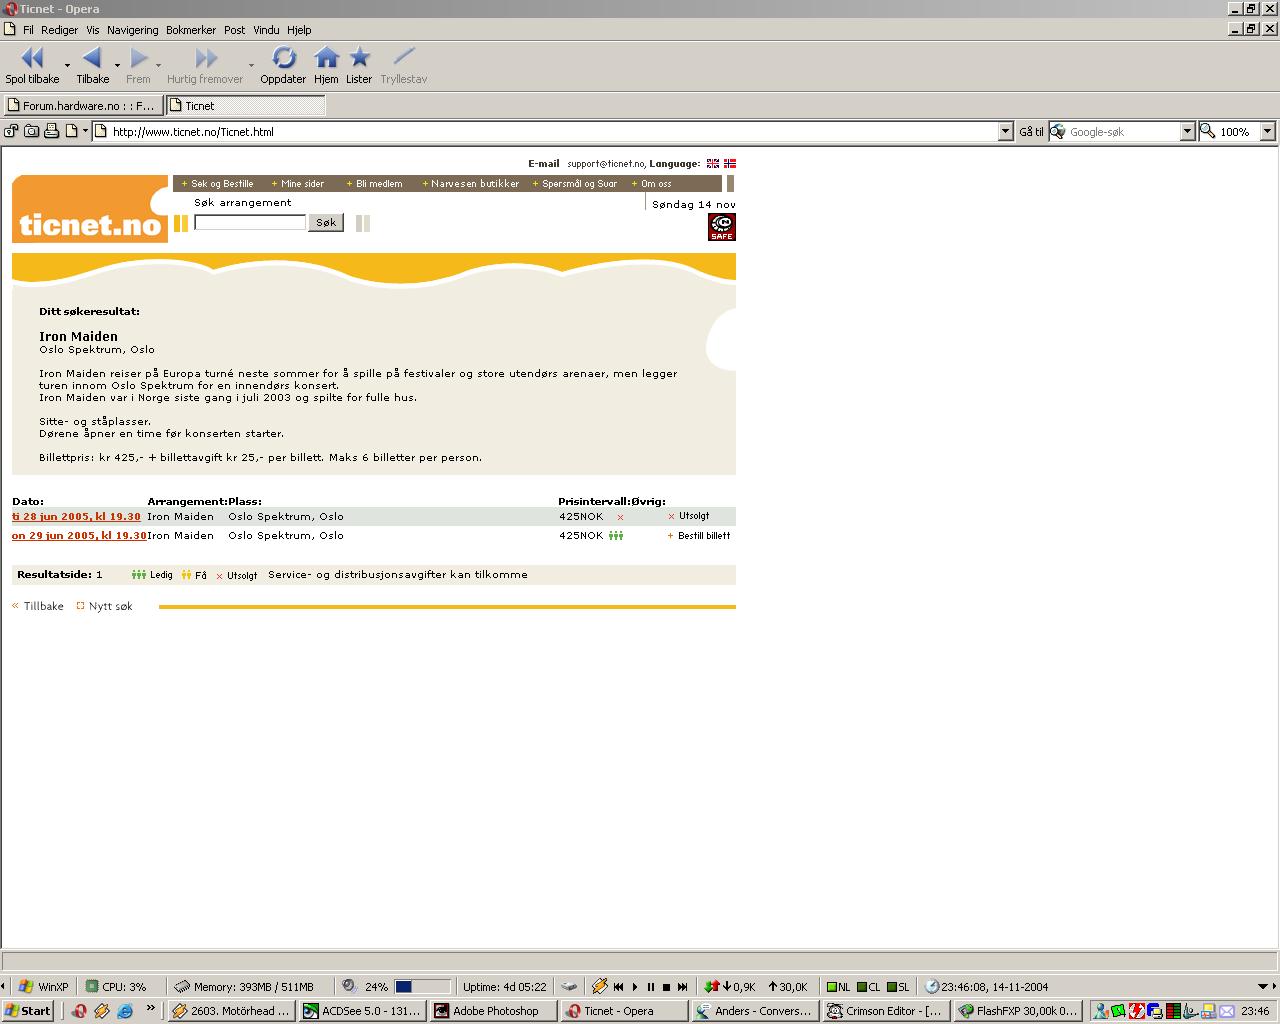
Task: Go back with the Tilbake arrow
Action: (x=92, y=58)
